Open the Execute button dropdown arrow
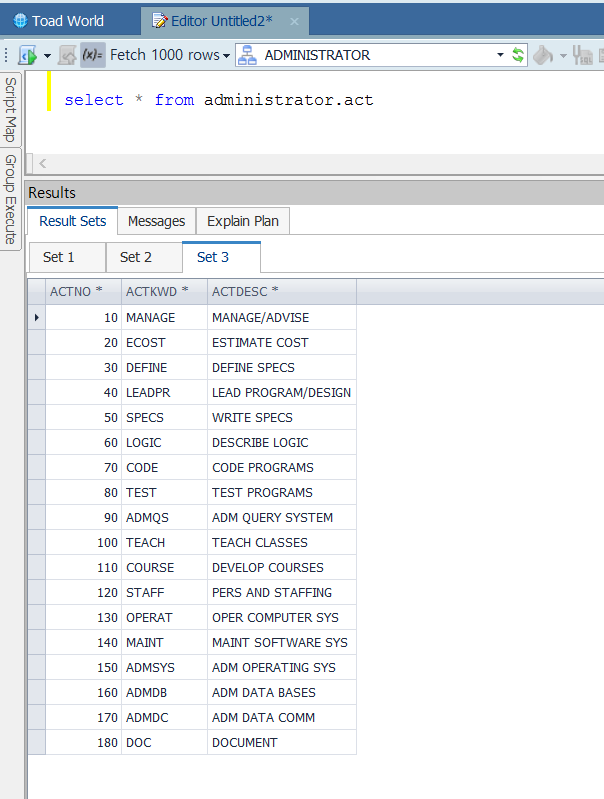The height and width of the screenshot is (799, 604). point(47,55)
